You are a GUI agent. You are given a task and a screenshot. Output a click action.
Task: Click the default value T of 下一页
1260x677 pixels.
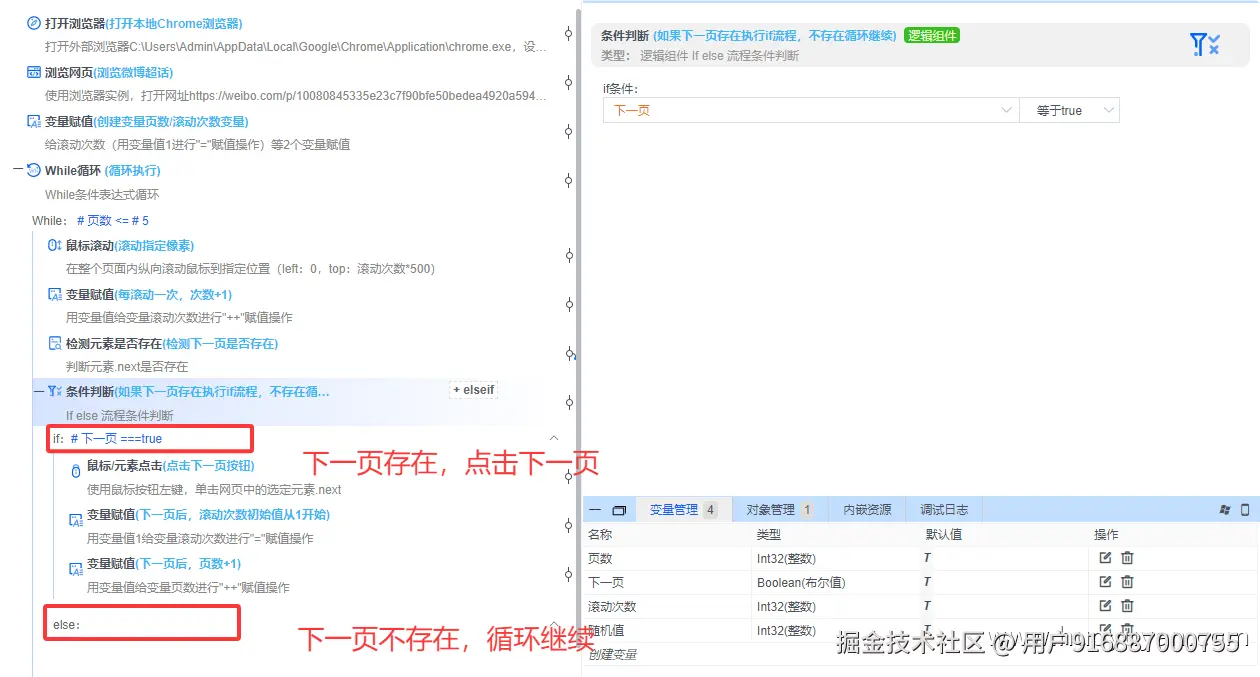tap(927, 582)
